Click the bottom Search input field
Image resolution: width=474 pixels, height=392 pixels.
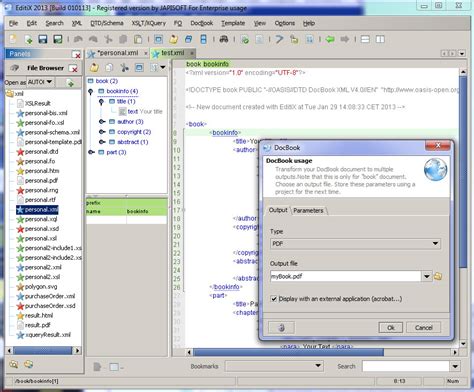(406, 366)
